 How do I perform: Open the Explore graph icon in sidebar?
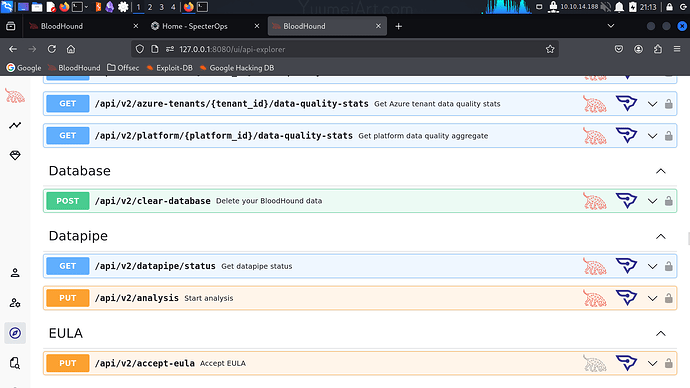pyautogui.click(x=15, y=125)
